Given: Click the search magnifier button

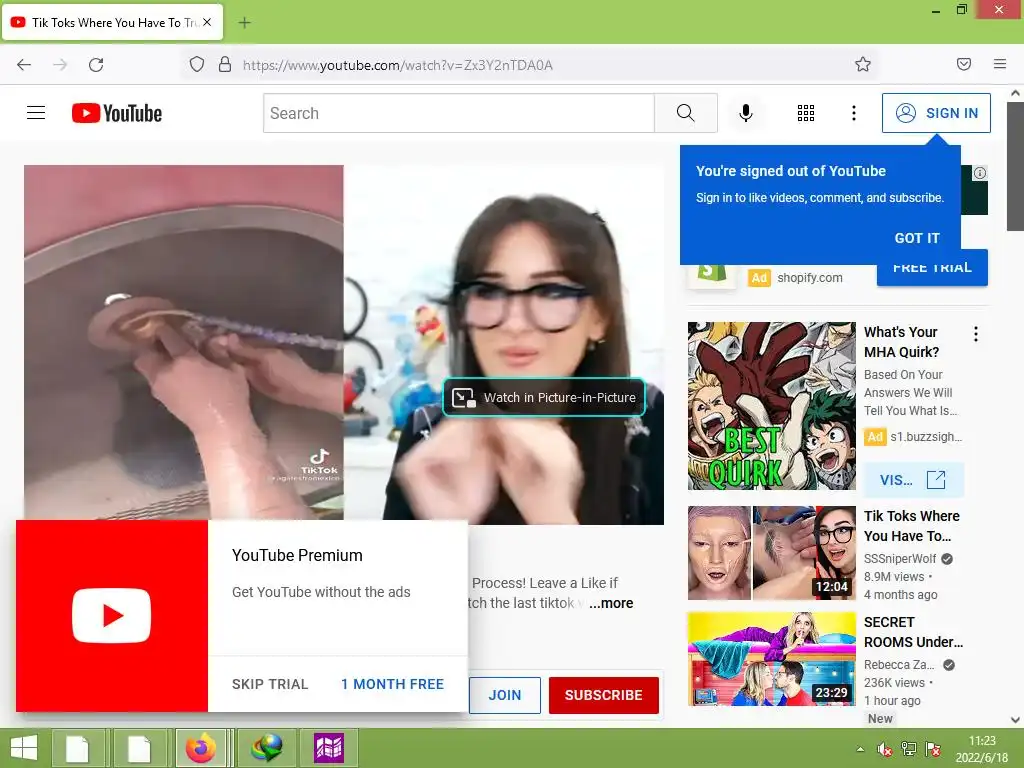Looking at the screenshot, I should pos(686,113).
